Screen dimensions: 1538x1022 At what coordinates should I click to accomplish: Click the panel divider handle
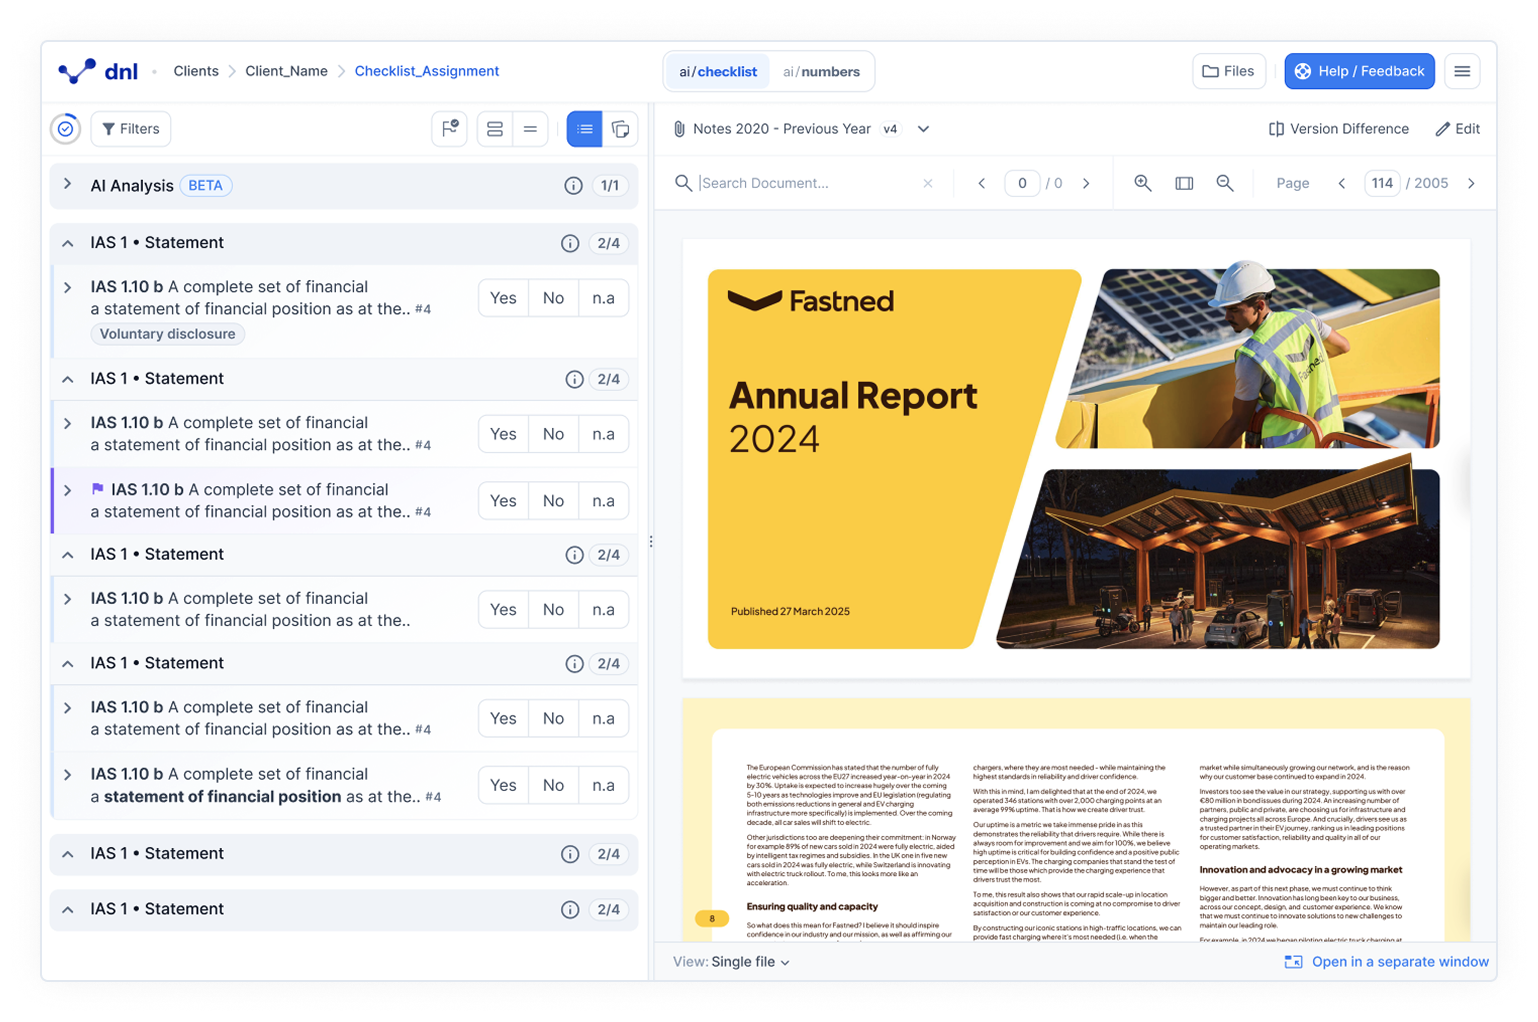[651, 541]
